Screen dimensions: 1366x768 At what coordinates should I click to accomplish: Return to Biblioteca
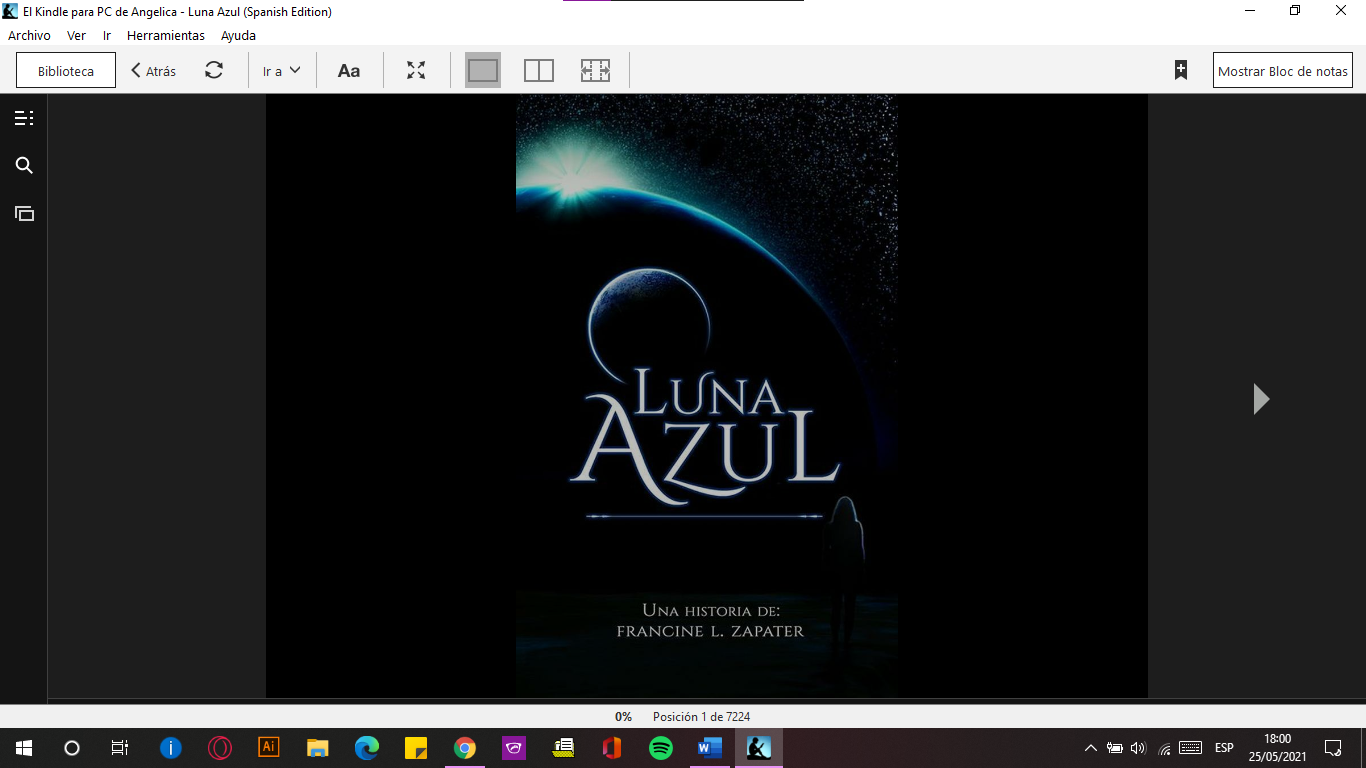[x=66, y=71]
